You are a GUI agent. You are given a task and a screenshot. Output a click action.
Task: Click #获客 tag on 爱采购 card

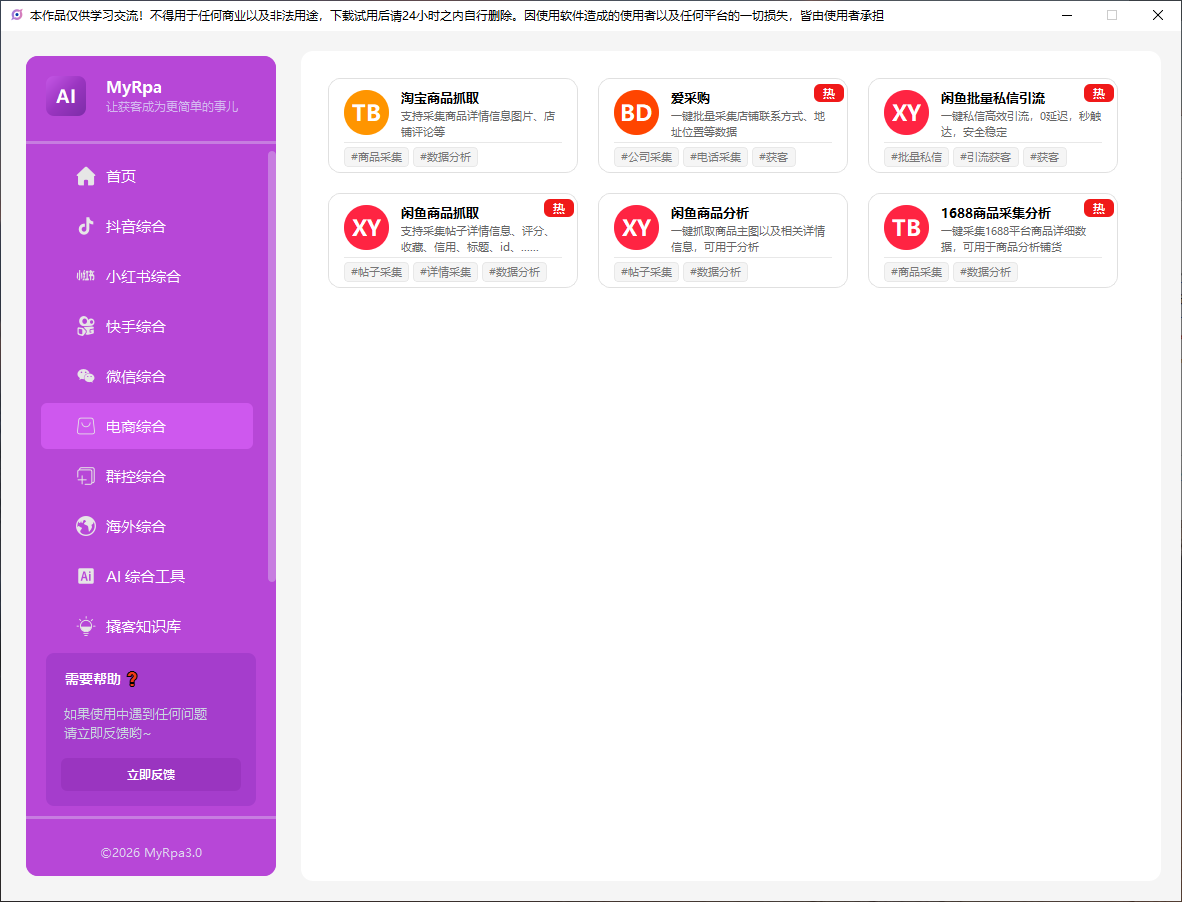773,157
